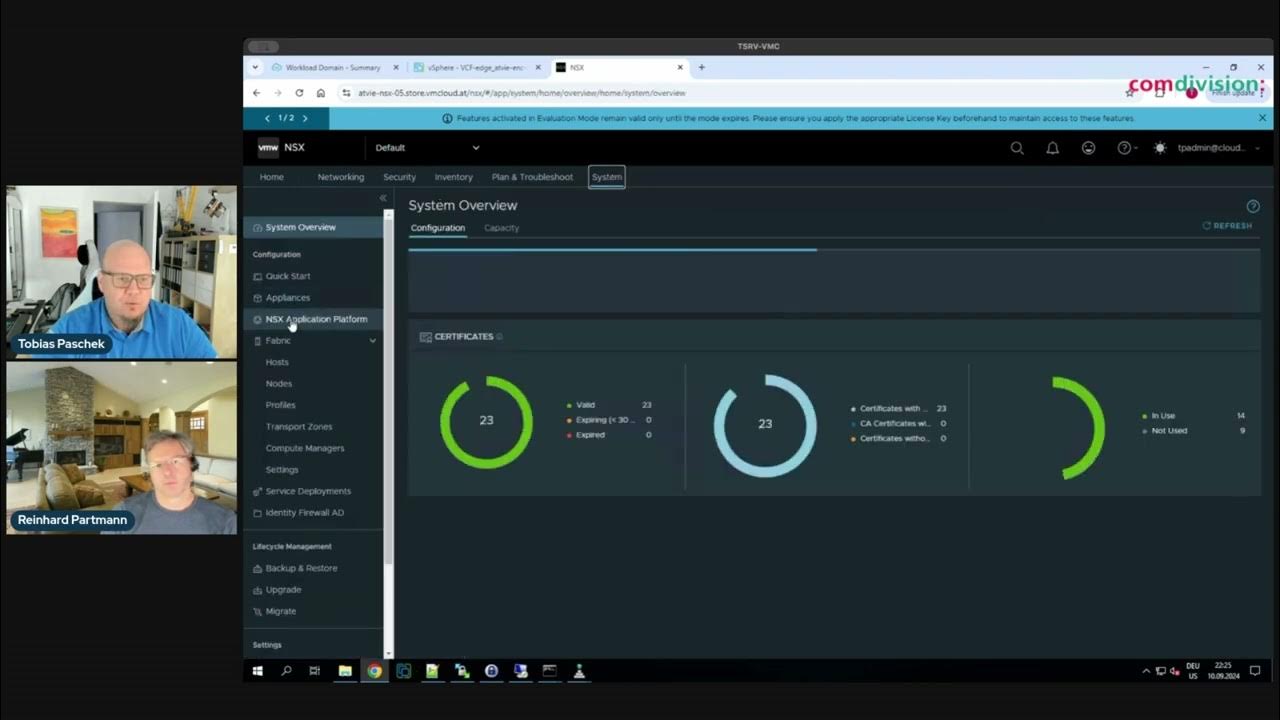Open the Networking menu tab
1280x720 pixels.
tap(341, 177)
